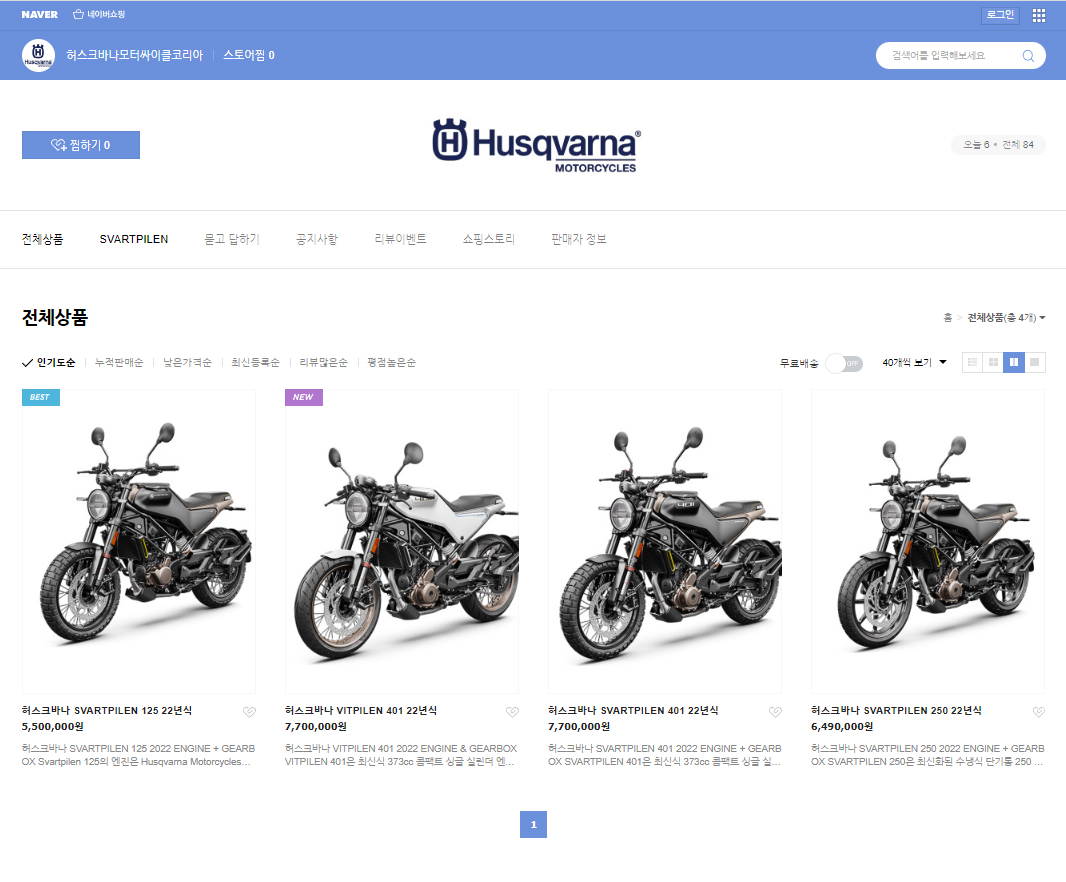Open the 네이버쇼핑 shopping bag link
Image resolution: width=1066 pixels, height=882 pixels.
(x=99, y=14)
